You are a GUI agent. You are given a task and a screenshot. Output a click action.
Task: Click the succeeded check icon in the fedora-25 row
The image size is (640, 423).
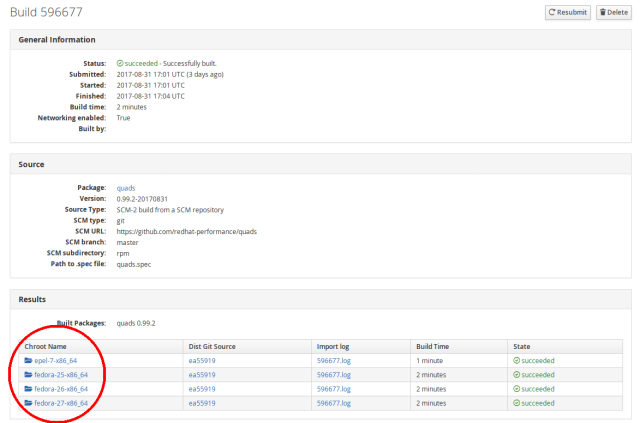[x=515, y=374]
